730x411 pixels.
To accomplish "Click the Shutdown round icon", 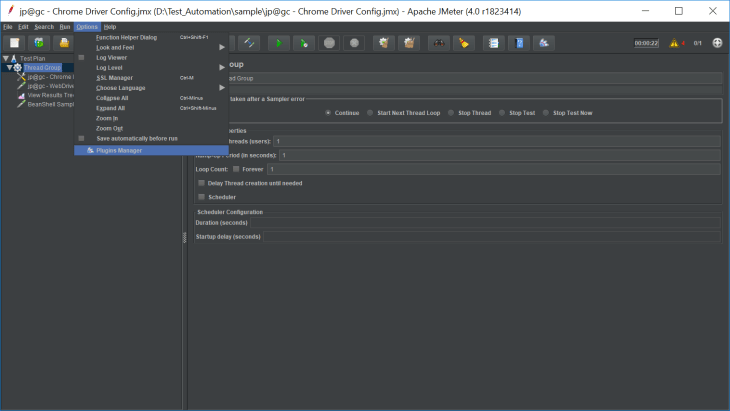I will 354,43.
